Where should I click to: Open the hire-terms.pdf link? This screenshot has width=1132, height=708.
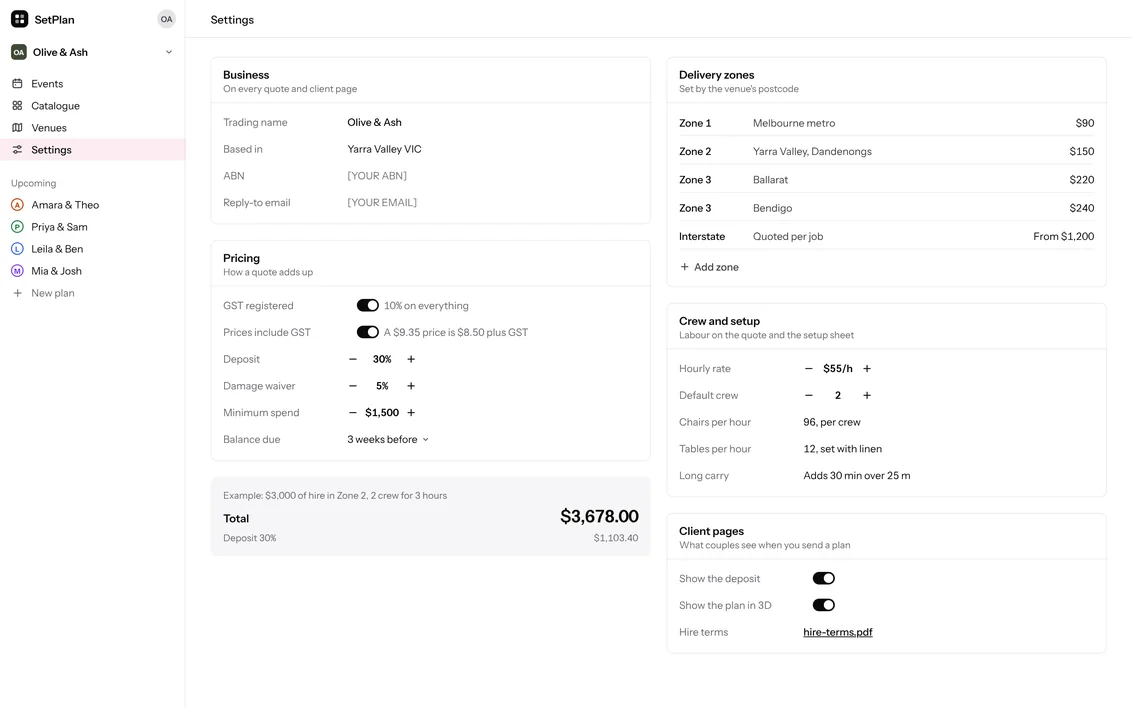[x=837, y=631]
